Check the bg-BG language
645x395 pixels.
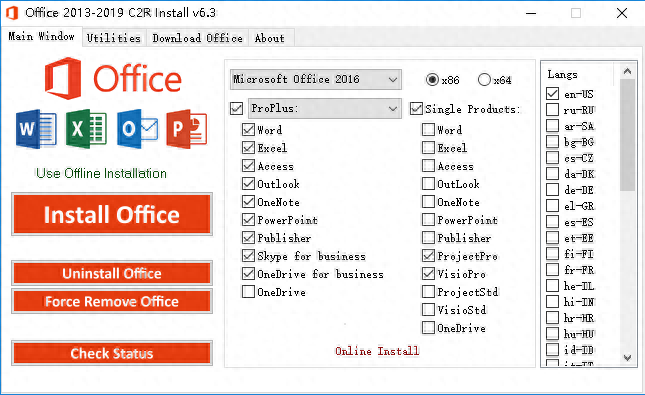point(552,142)
